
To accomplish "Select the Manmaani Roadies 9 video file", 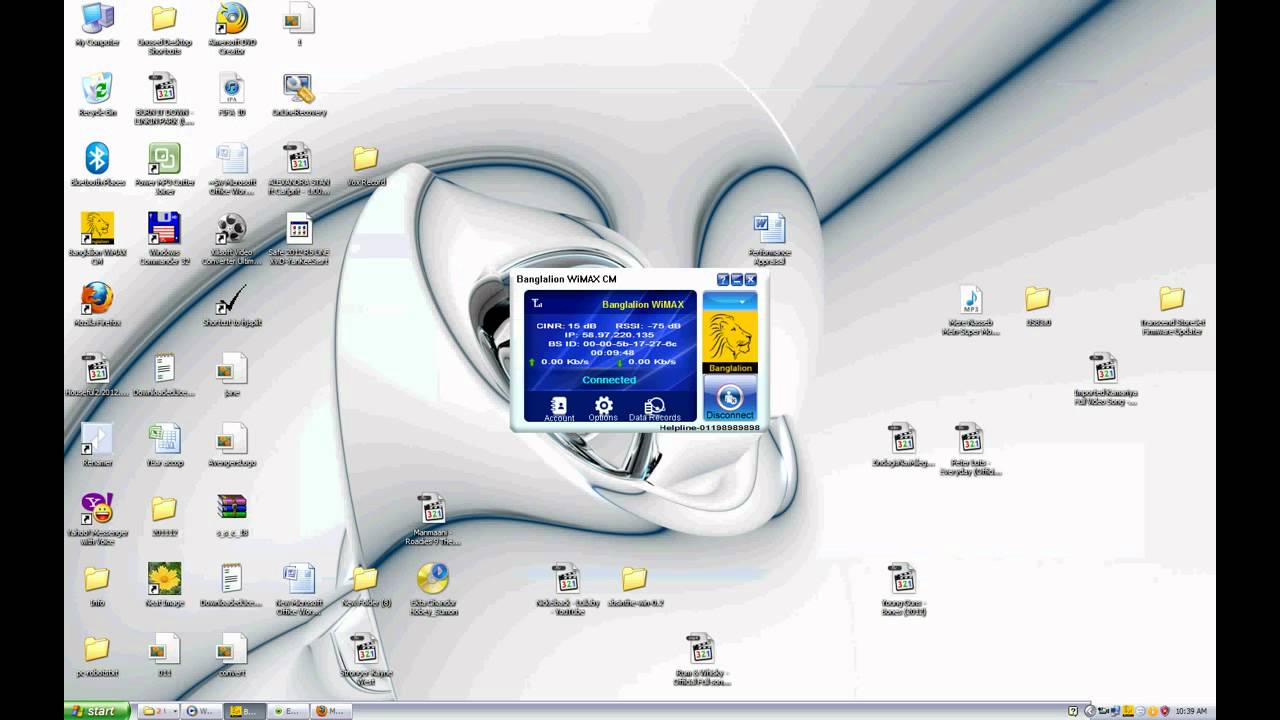I will pyautogui.click(x=432, y=518).
